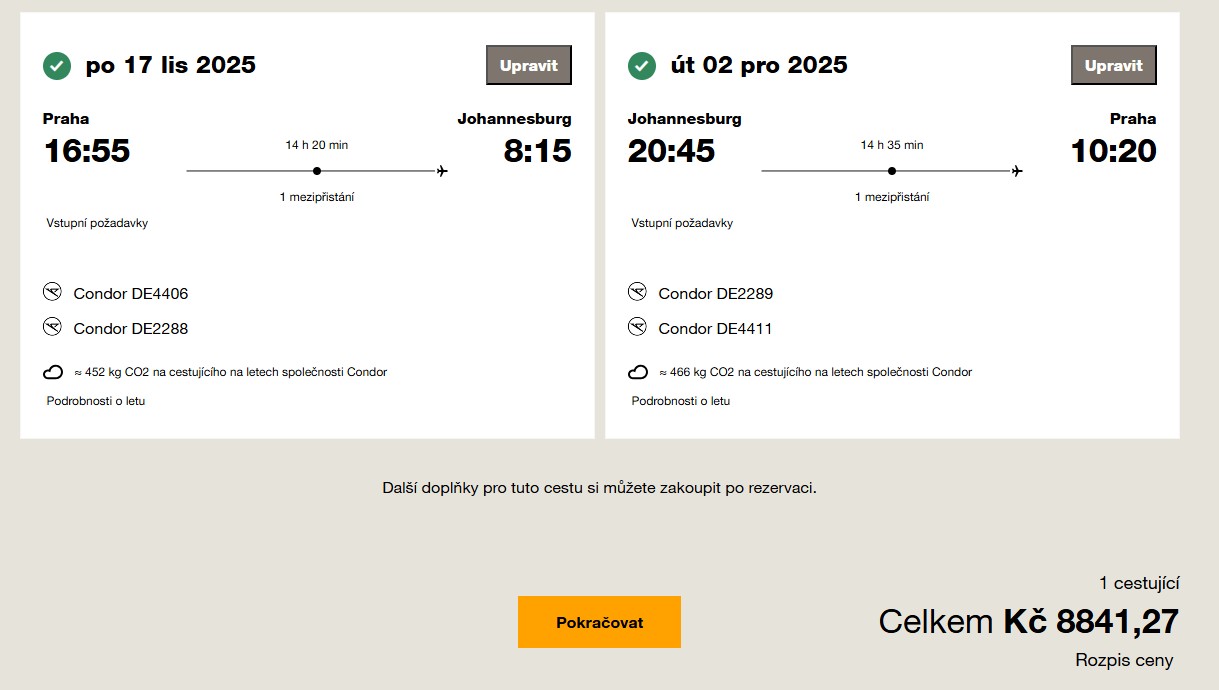Open Vstupní požadavky for the outbound flight

pyautogui.click(x=97, y=223)
